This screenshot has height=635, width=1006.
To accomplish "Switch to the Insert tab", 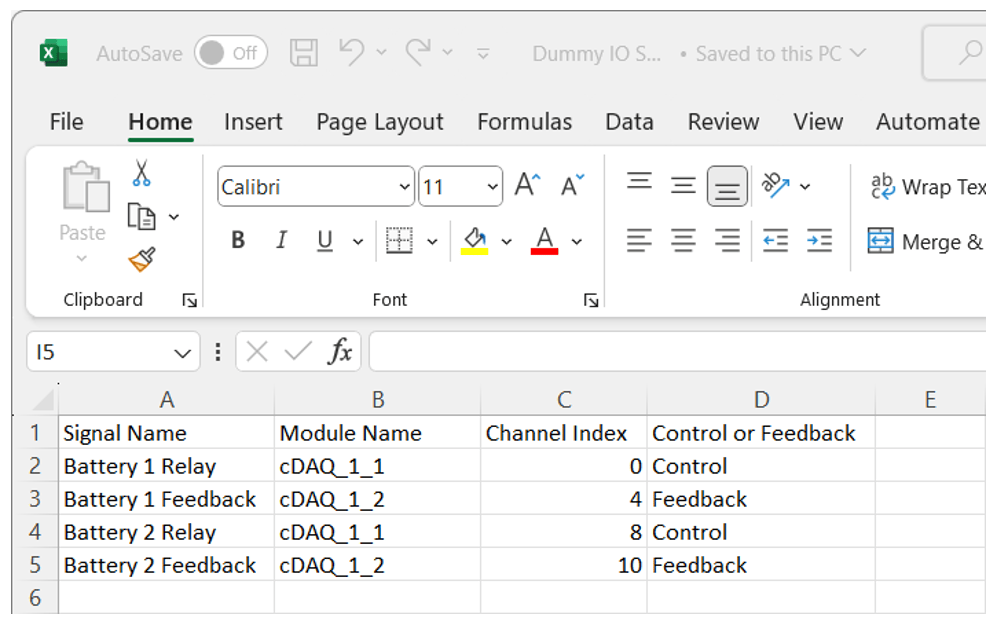I will click(x=253, y=121).
